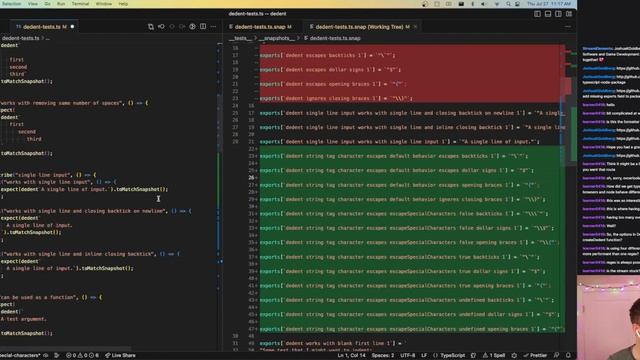This screenshot has height=360, width=640.
Task: Open the Selection menu
Action: [x=11, y=4]
